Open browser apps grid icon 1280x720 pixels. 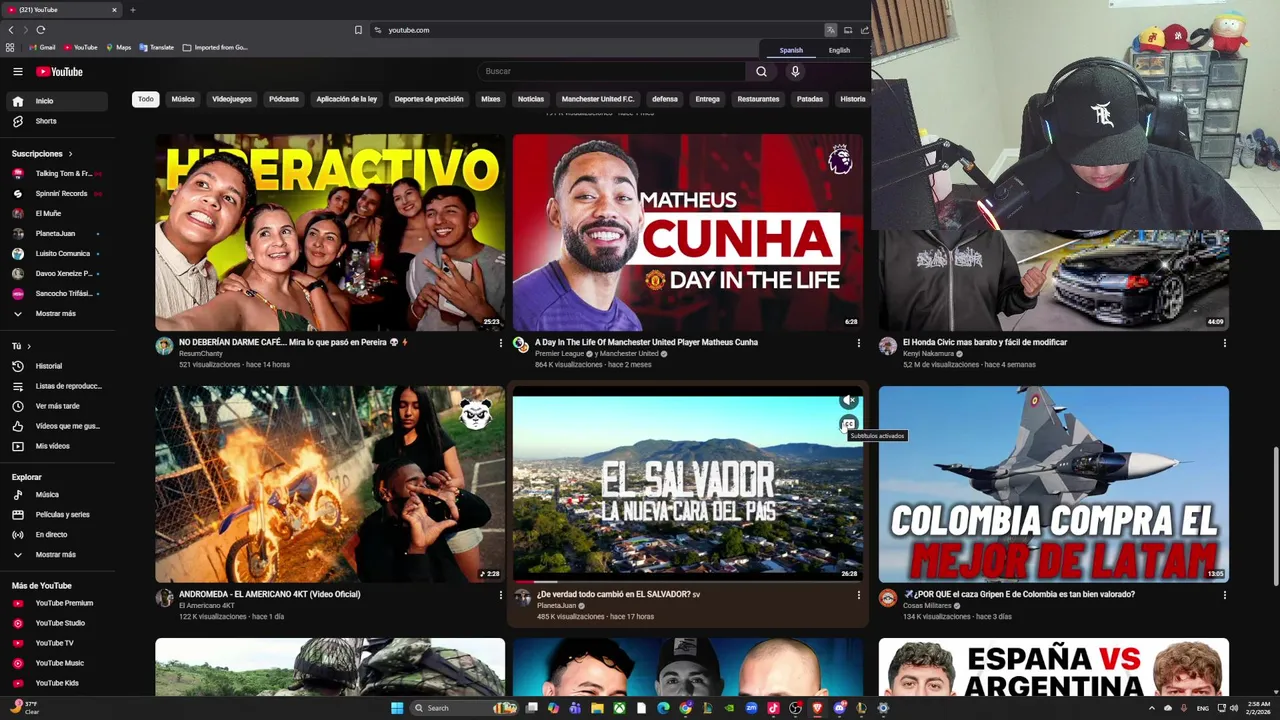tap(10, 47)
